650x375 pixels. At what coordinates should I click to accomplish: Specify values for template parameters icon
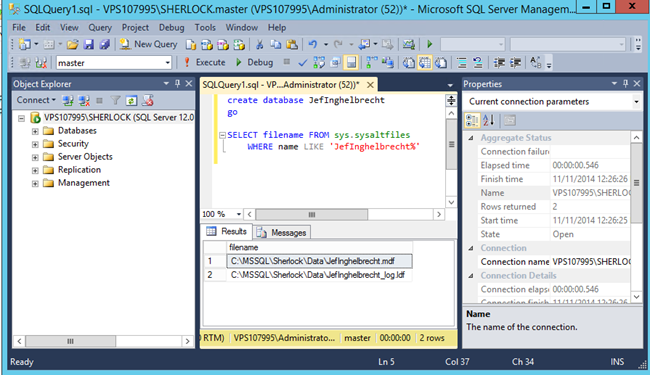(x=536, y=63)
